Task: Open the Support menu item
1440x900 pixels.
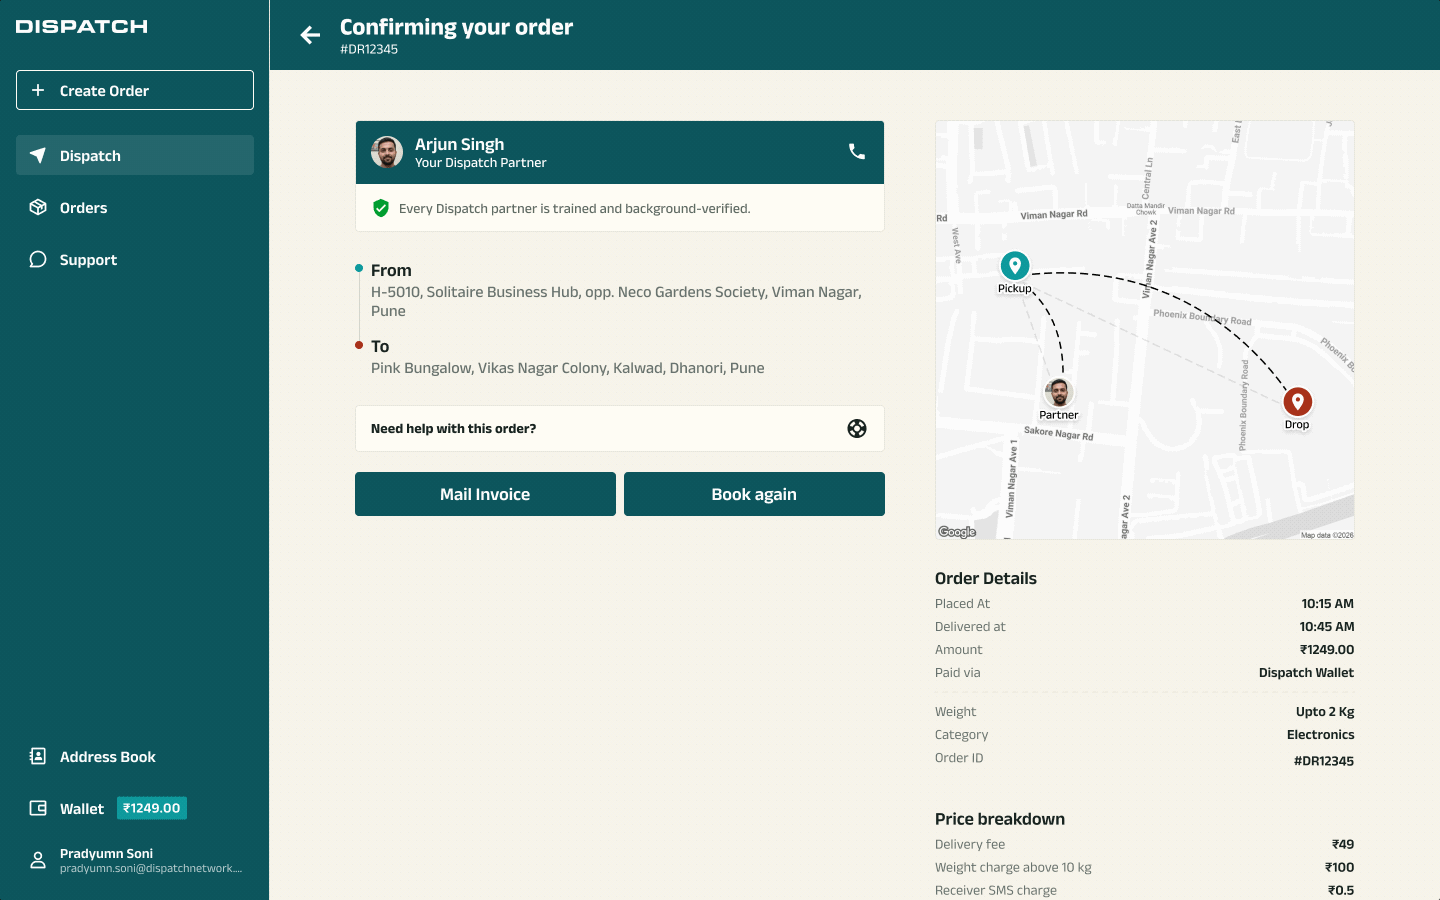Action: click(135, 259)
